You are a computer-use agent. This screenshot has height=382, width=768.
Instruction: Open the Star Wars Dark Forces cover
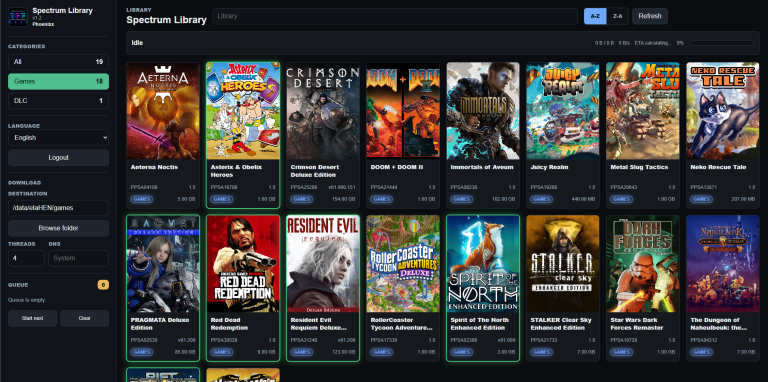pos(643,264)
